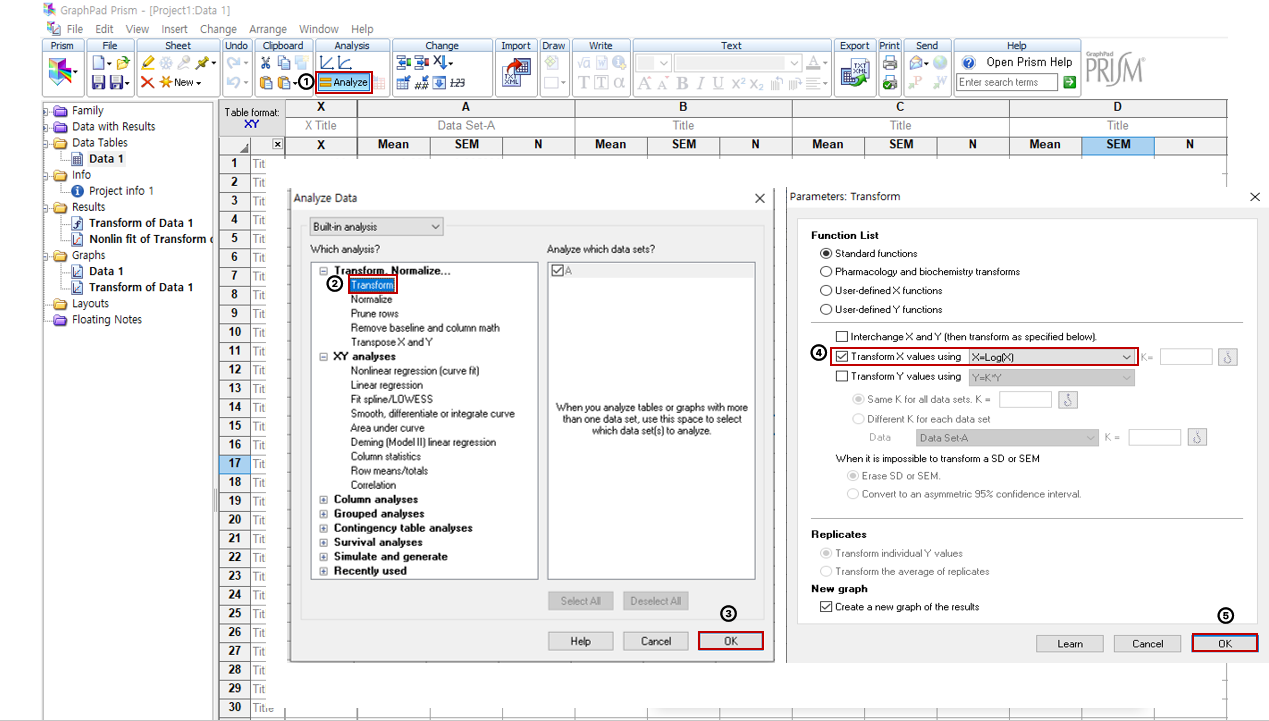Click the Send by email envelope icon
The width and height of the screenshot is (1269, 721).
tap(916, 62)
